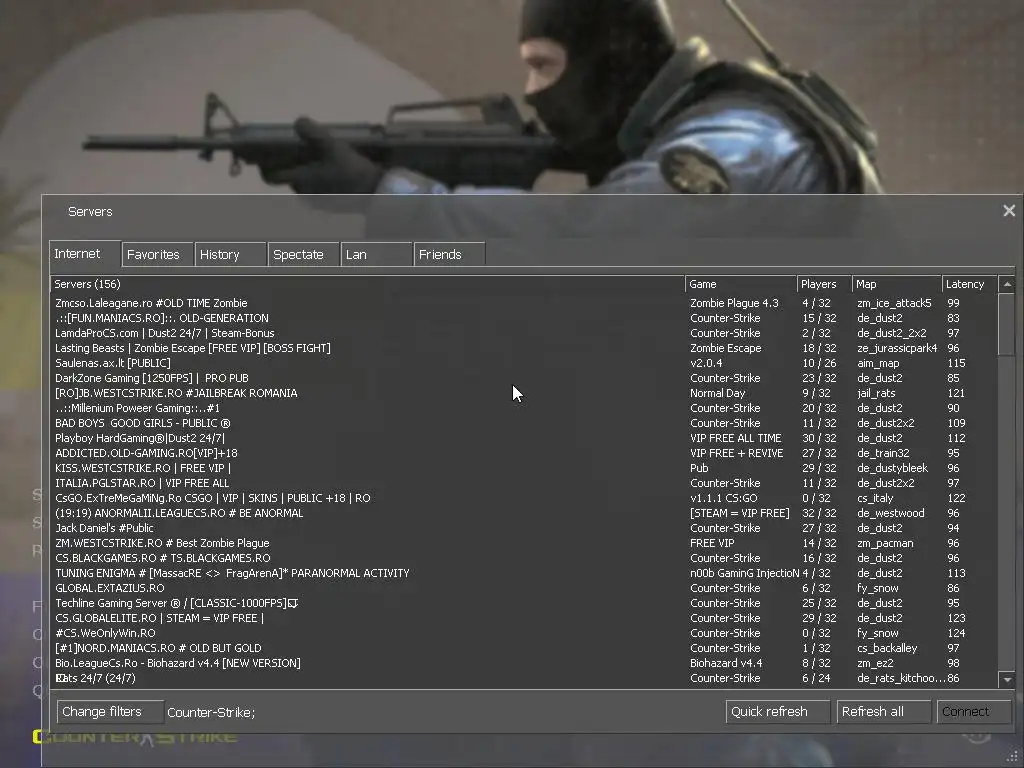Image resolution: width=1024 pixels, height=768 pixels.
Task: Sort list by Latency column header
Action: pyautogui.click(x=970, y=284)
